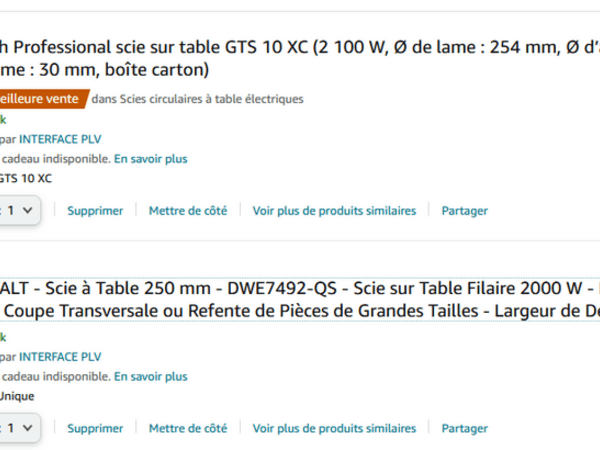Open 'dans Scies circulaires à table électriques' category link
The height and width of the screenshot is (450, 600).
point(197,99)
